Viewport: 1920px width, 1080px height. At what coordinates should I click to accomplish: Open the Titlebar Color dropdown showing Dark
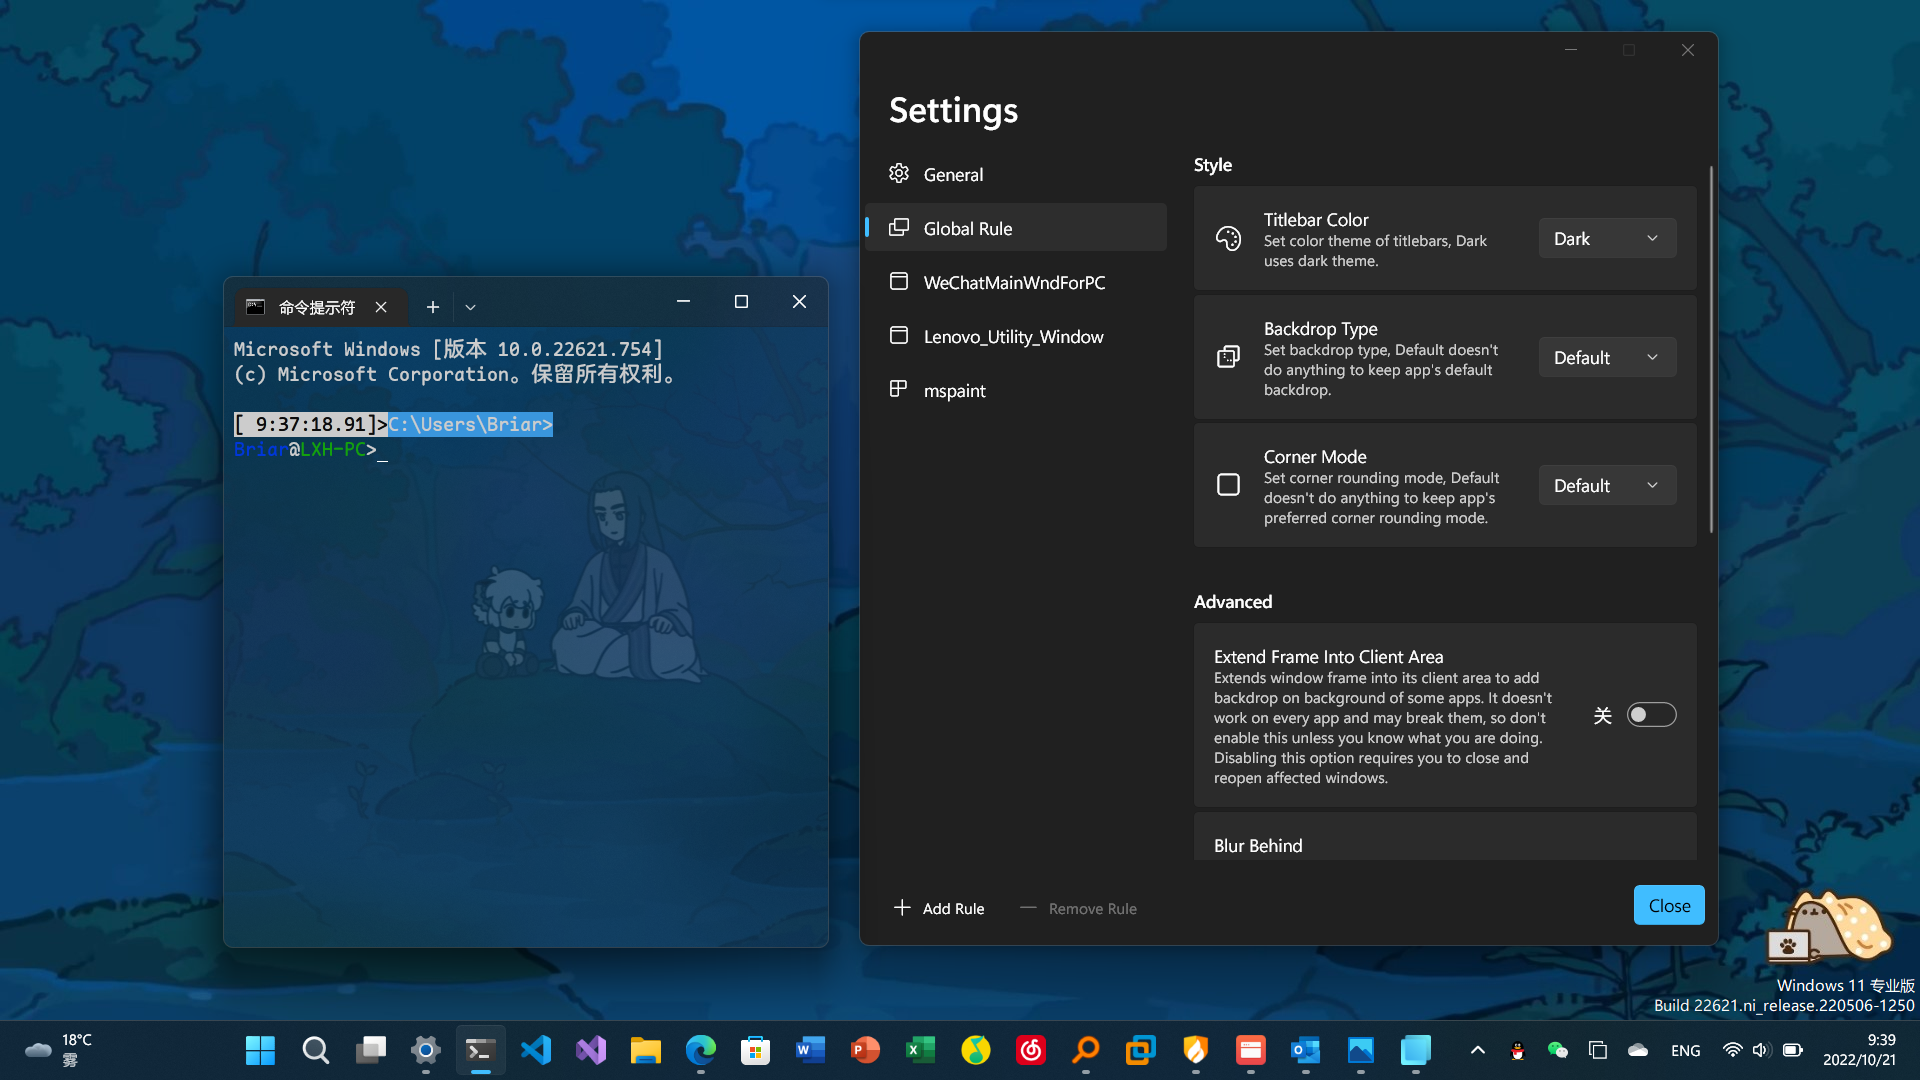[1606, 238]
